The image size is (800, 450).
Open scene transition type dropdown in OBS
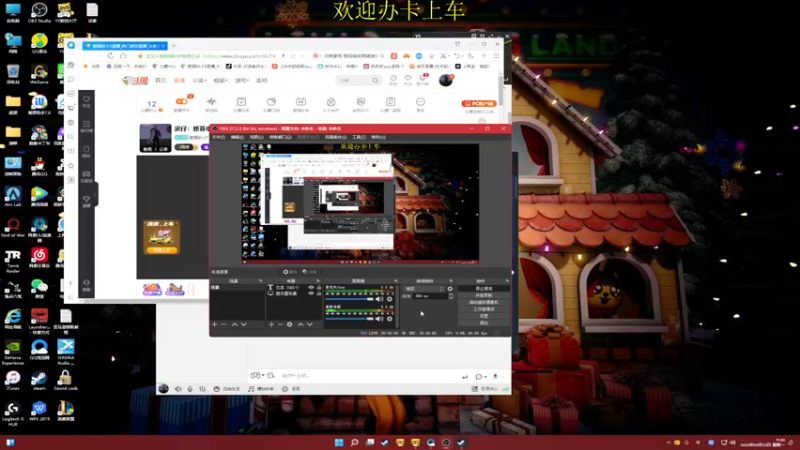pos(423,289)
